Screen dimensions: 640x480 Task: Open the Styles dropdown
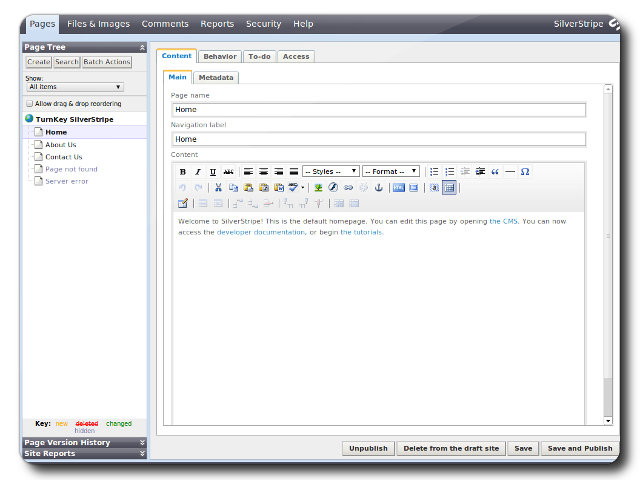[330, 172]
